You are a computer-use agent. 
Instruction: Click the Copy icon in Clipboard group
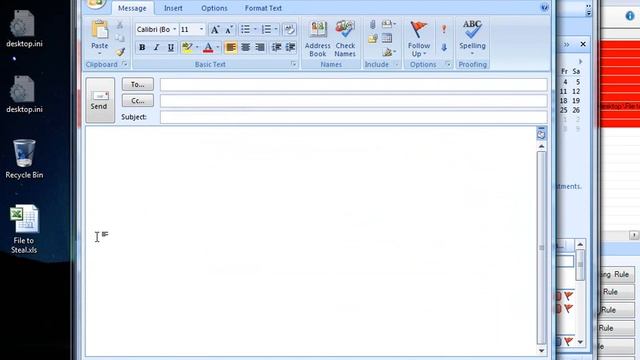(x=120, y=38)
